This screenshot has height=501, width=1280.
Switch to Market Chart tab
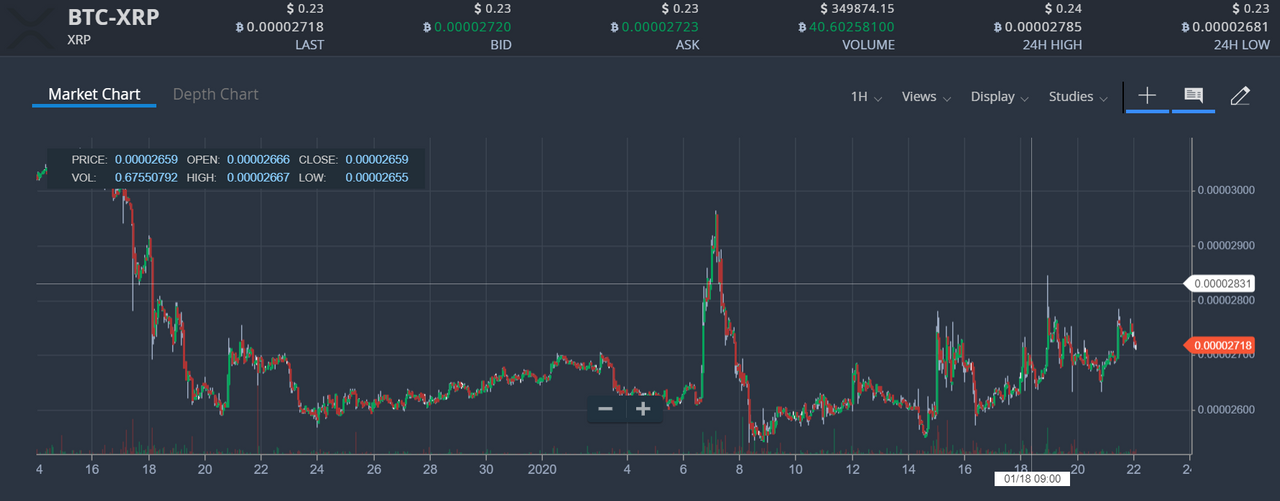(x=94, y=94)
